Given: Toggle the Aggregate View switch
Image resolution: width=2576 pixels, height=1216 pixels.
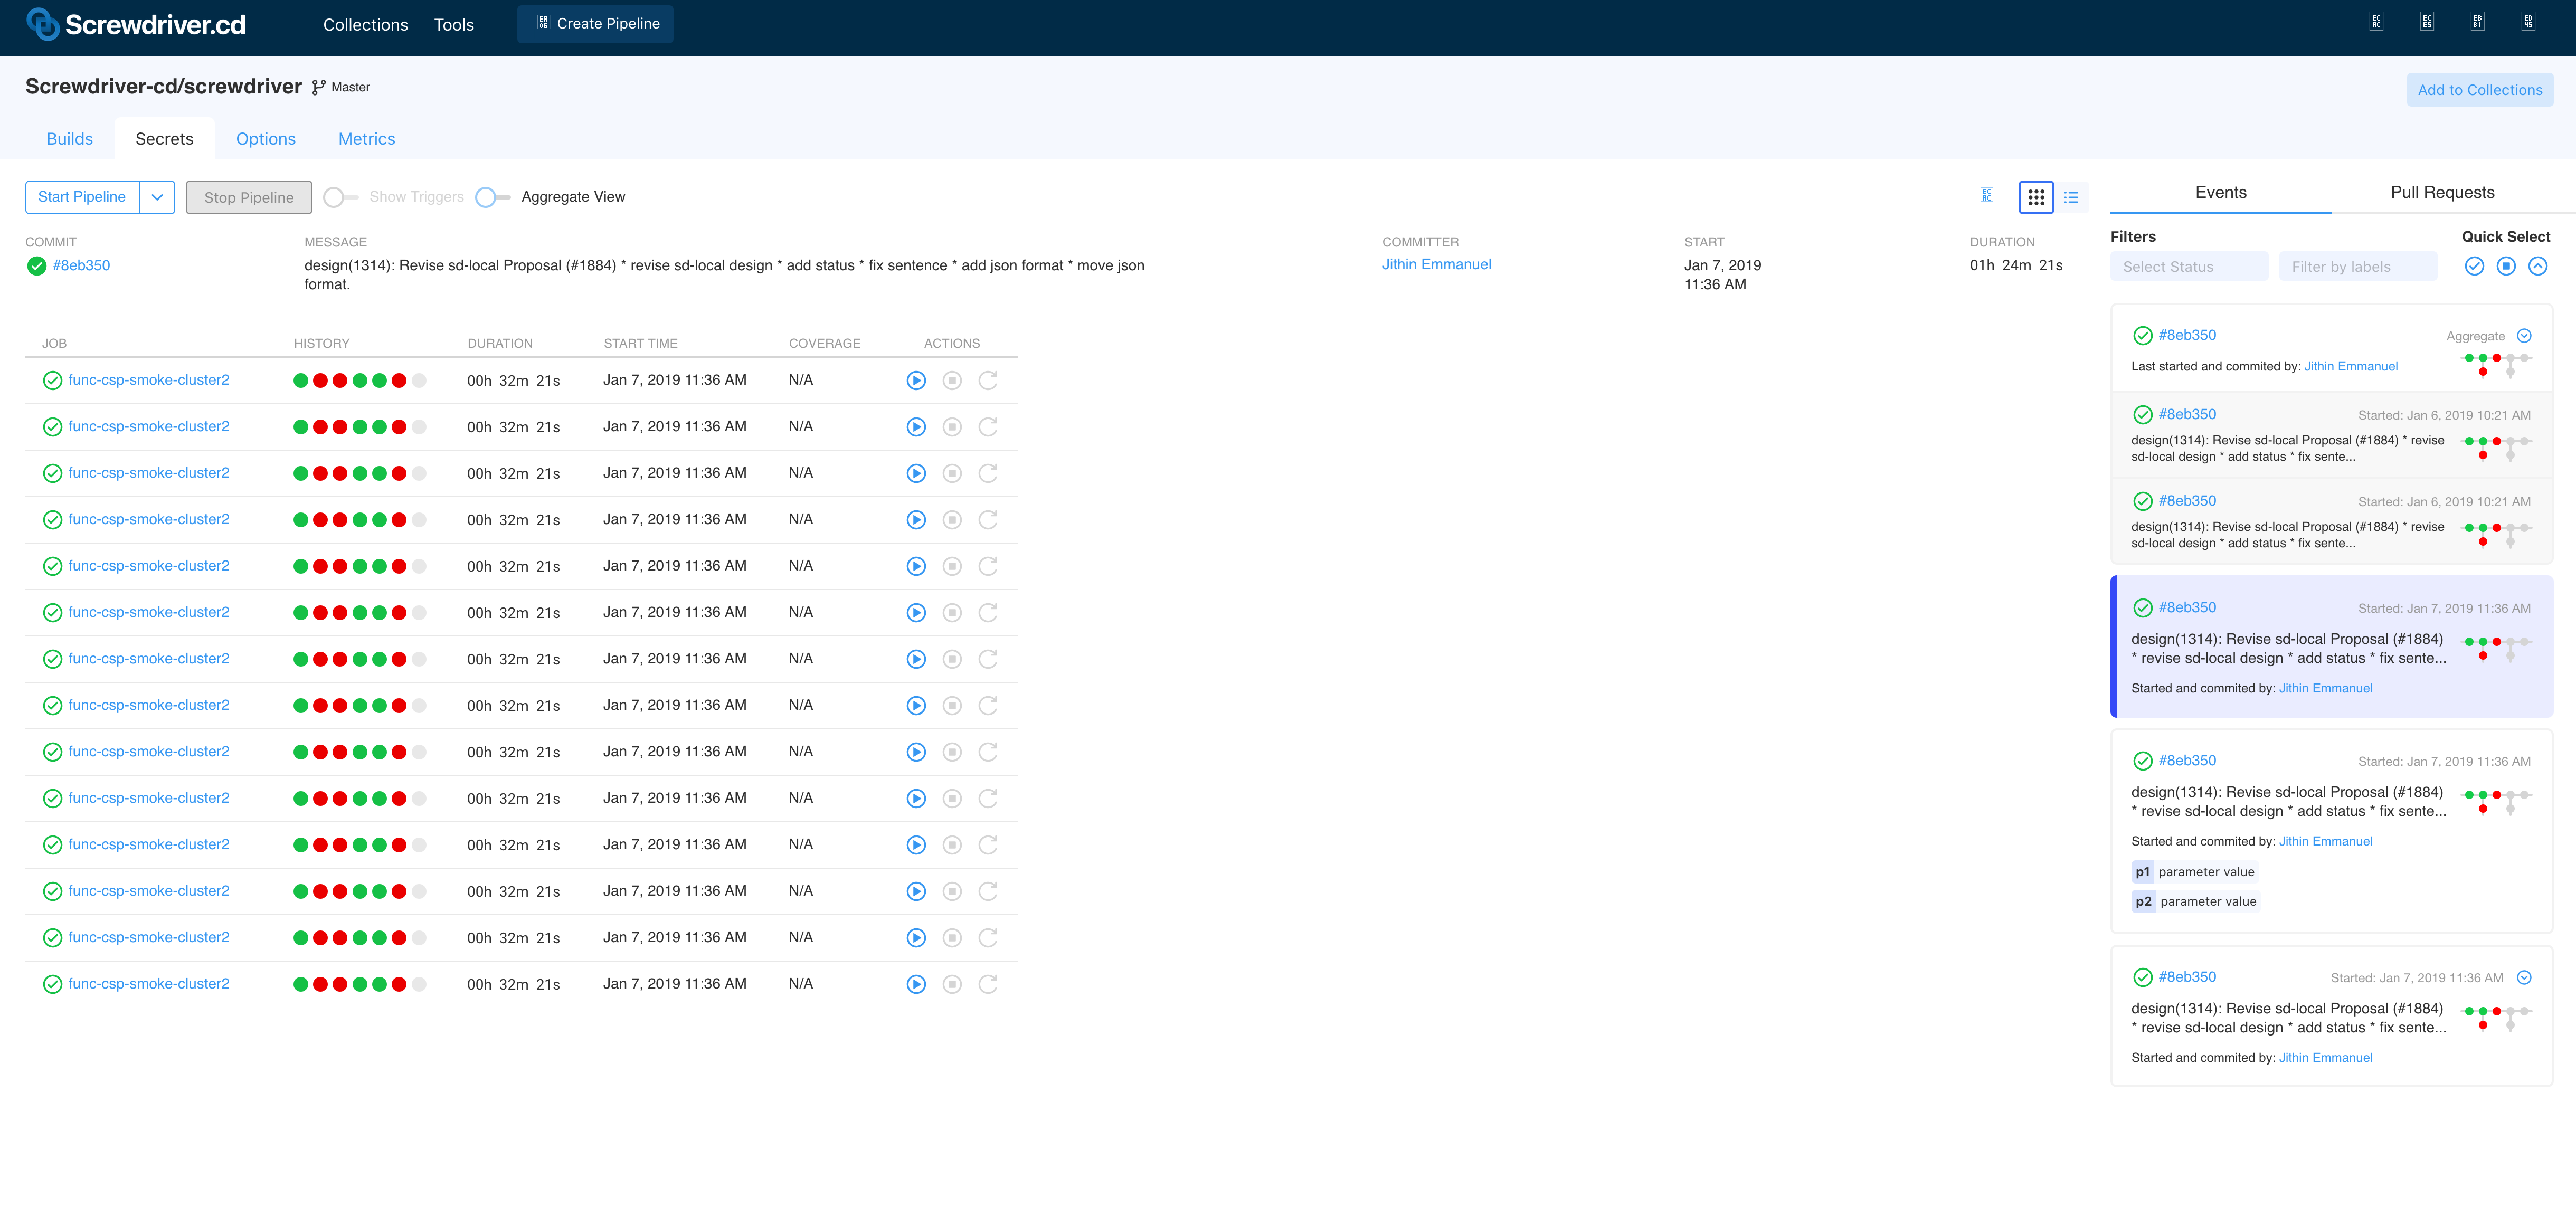Looking at the screenshot, I should (x=493, y=197).
